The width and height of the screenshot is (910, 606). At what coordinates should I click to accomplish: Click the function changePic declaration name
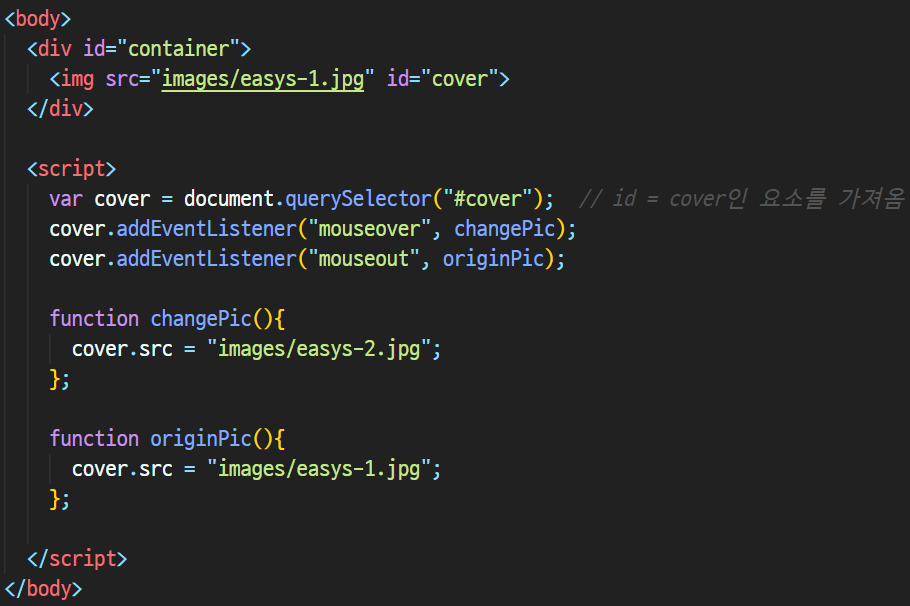pos(201,319)
